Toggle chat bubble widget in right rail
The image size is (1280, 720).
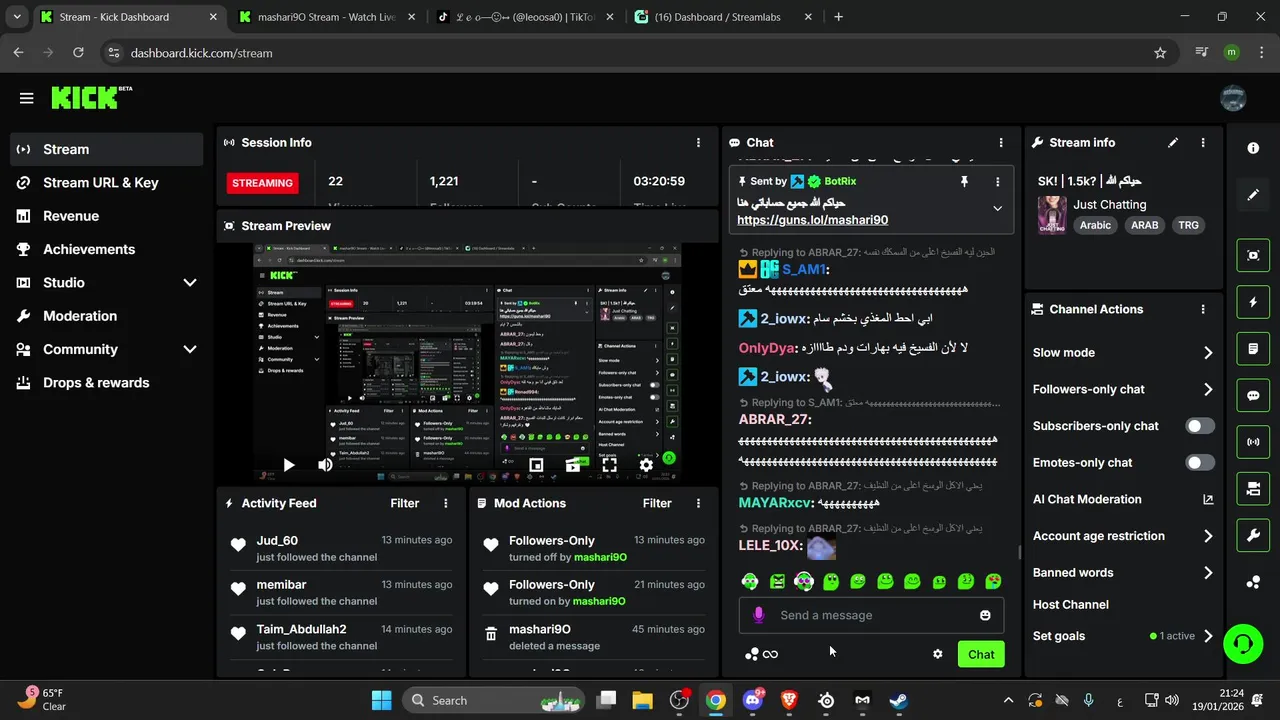(x=1253, y=395)
